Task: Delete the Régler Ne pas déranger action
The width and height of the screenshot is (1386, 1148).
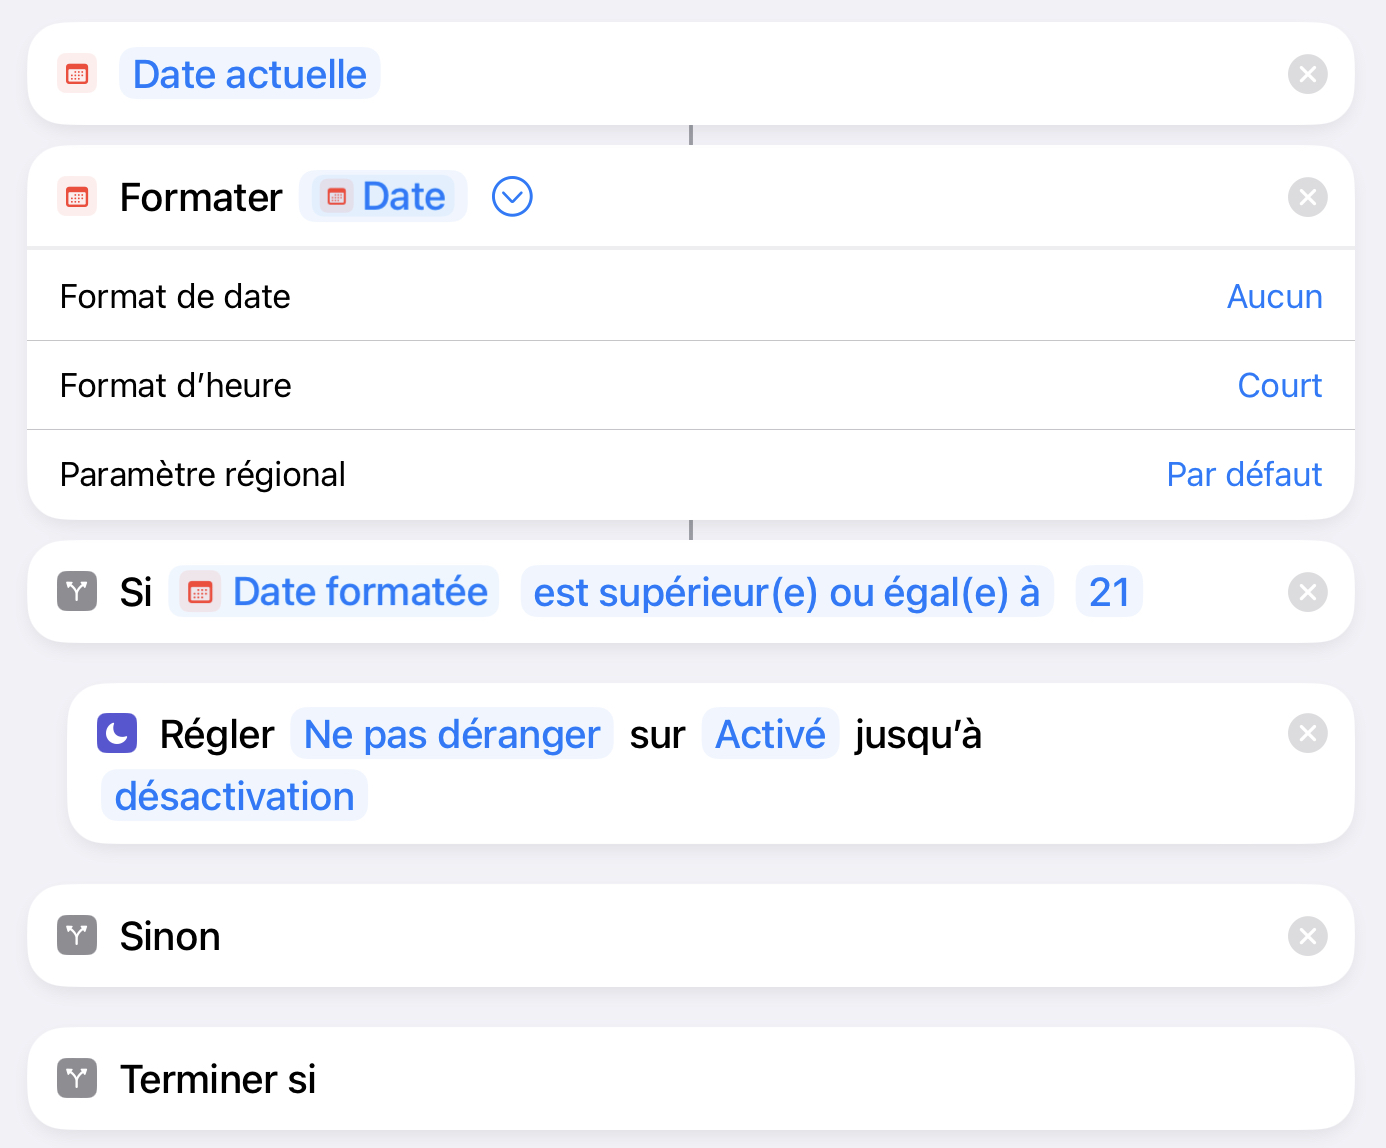Action: (x=1307, y=733)
